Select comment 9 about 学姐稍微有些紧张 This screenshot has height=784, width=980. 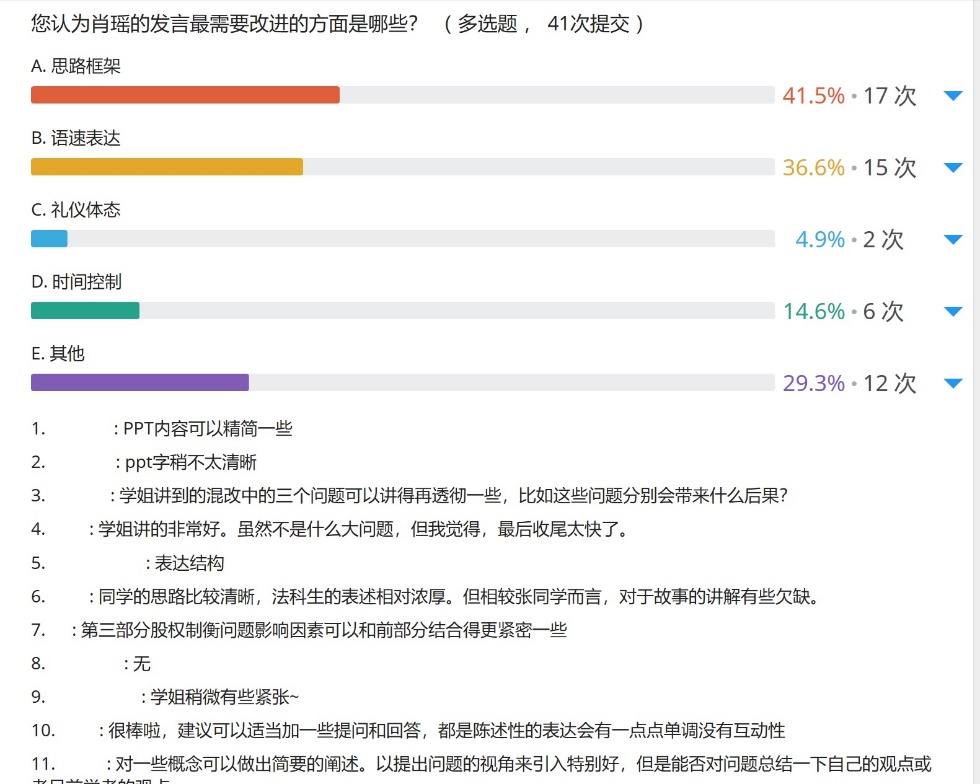click(224, 697)
